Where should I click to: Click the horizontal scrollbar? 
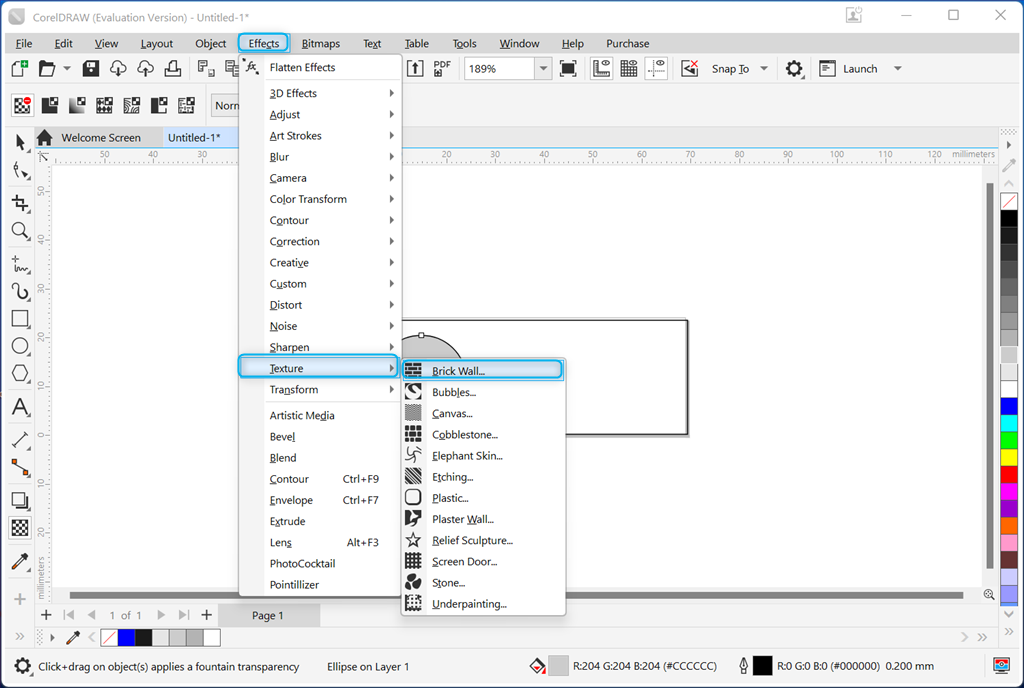tap(516, 595)
